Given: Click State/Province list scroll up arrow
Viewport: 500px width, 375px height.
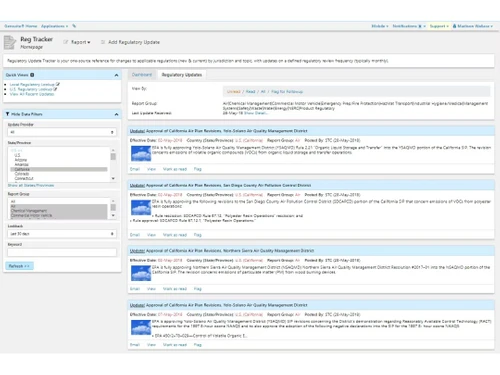Looking at the screenshot, I should (x=113, y=151).
